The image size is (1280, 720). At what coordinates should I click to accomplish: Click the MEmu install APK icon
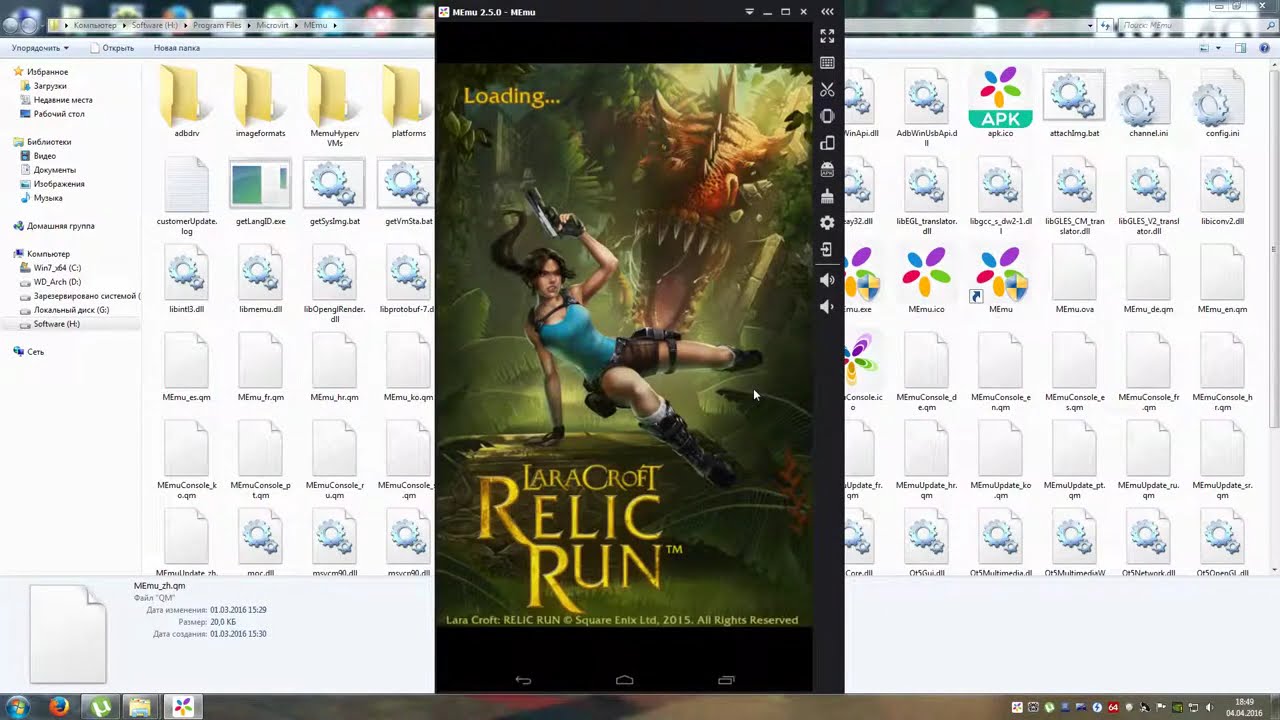coord(827,170)
